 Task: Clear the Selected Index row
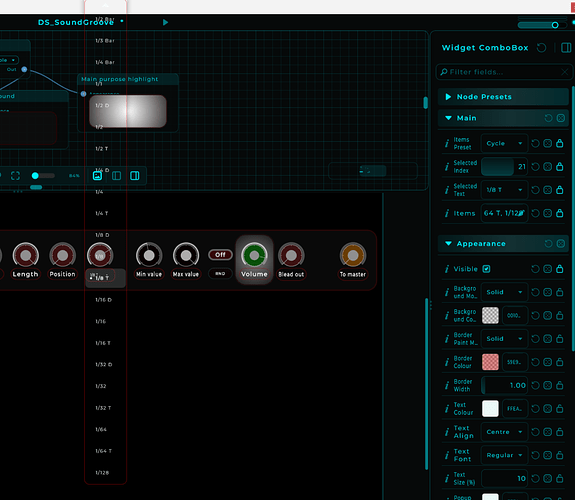click(x=547, y=167)
